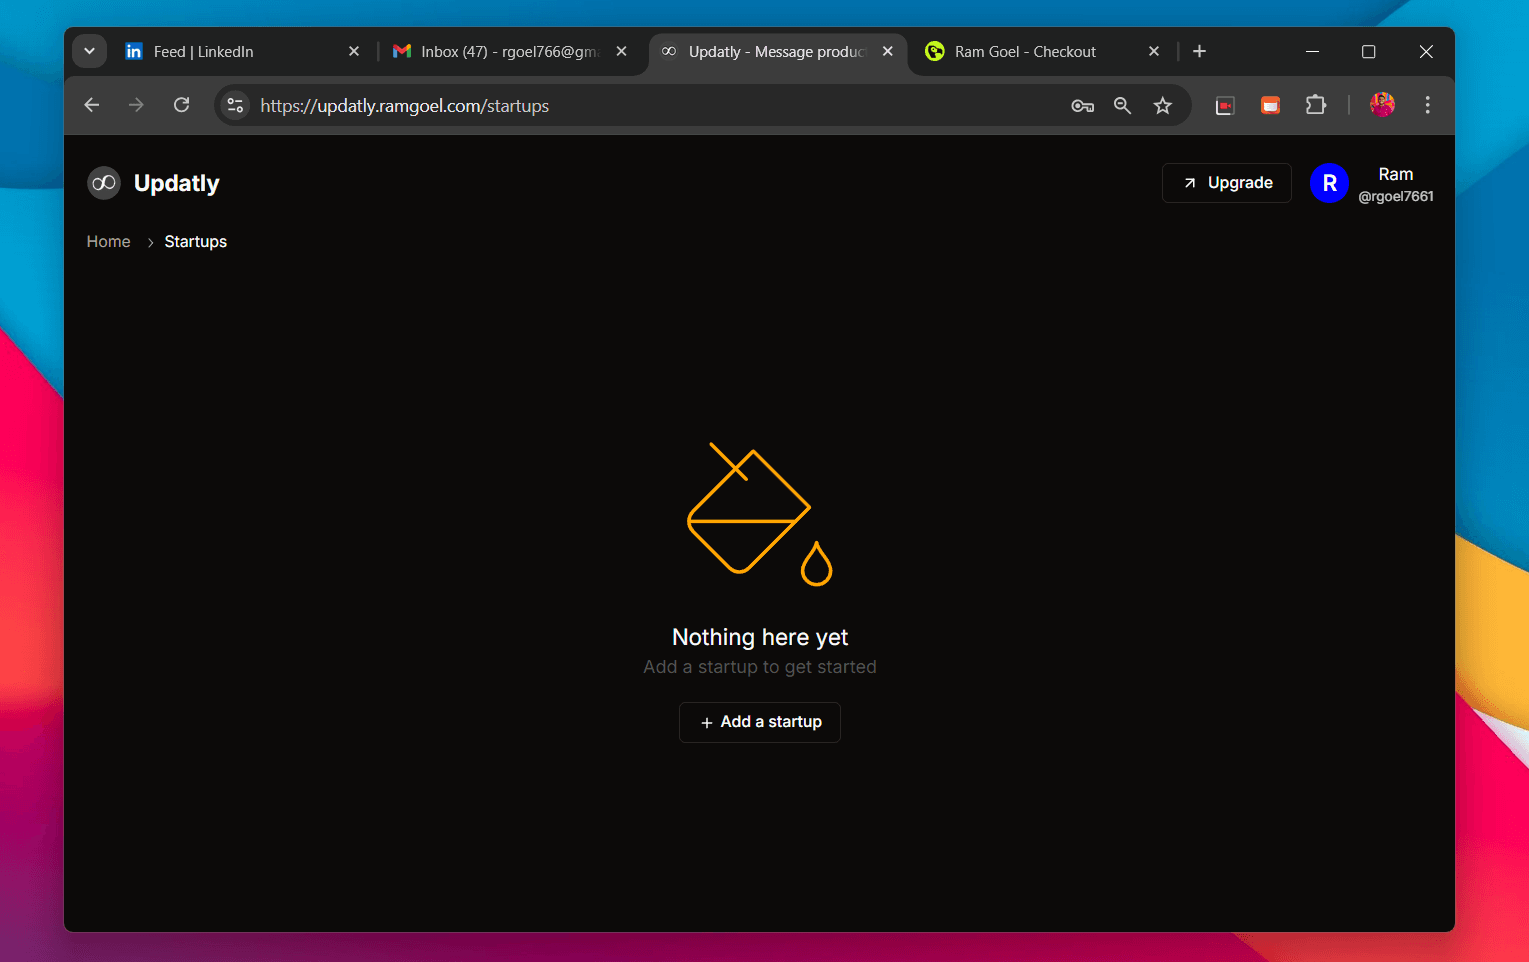Screen dimensions: 1529x962
Task: Open the saved passwords key icon
Action: click(1082, 106)
